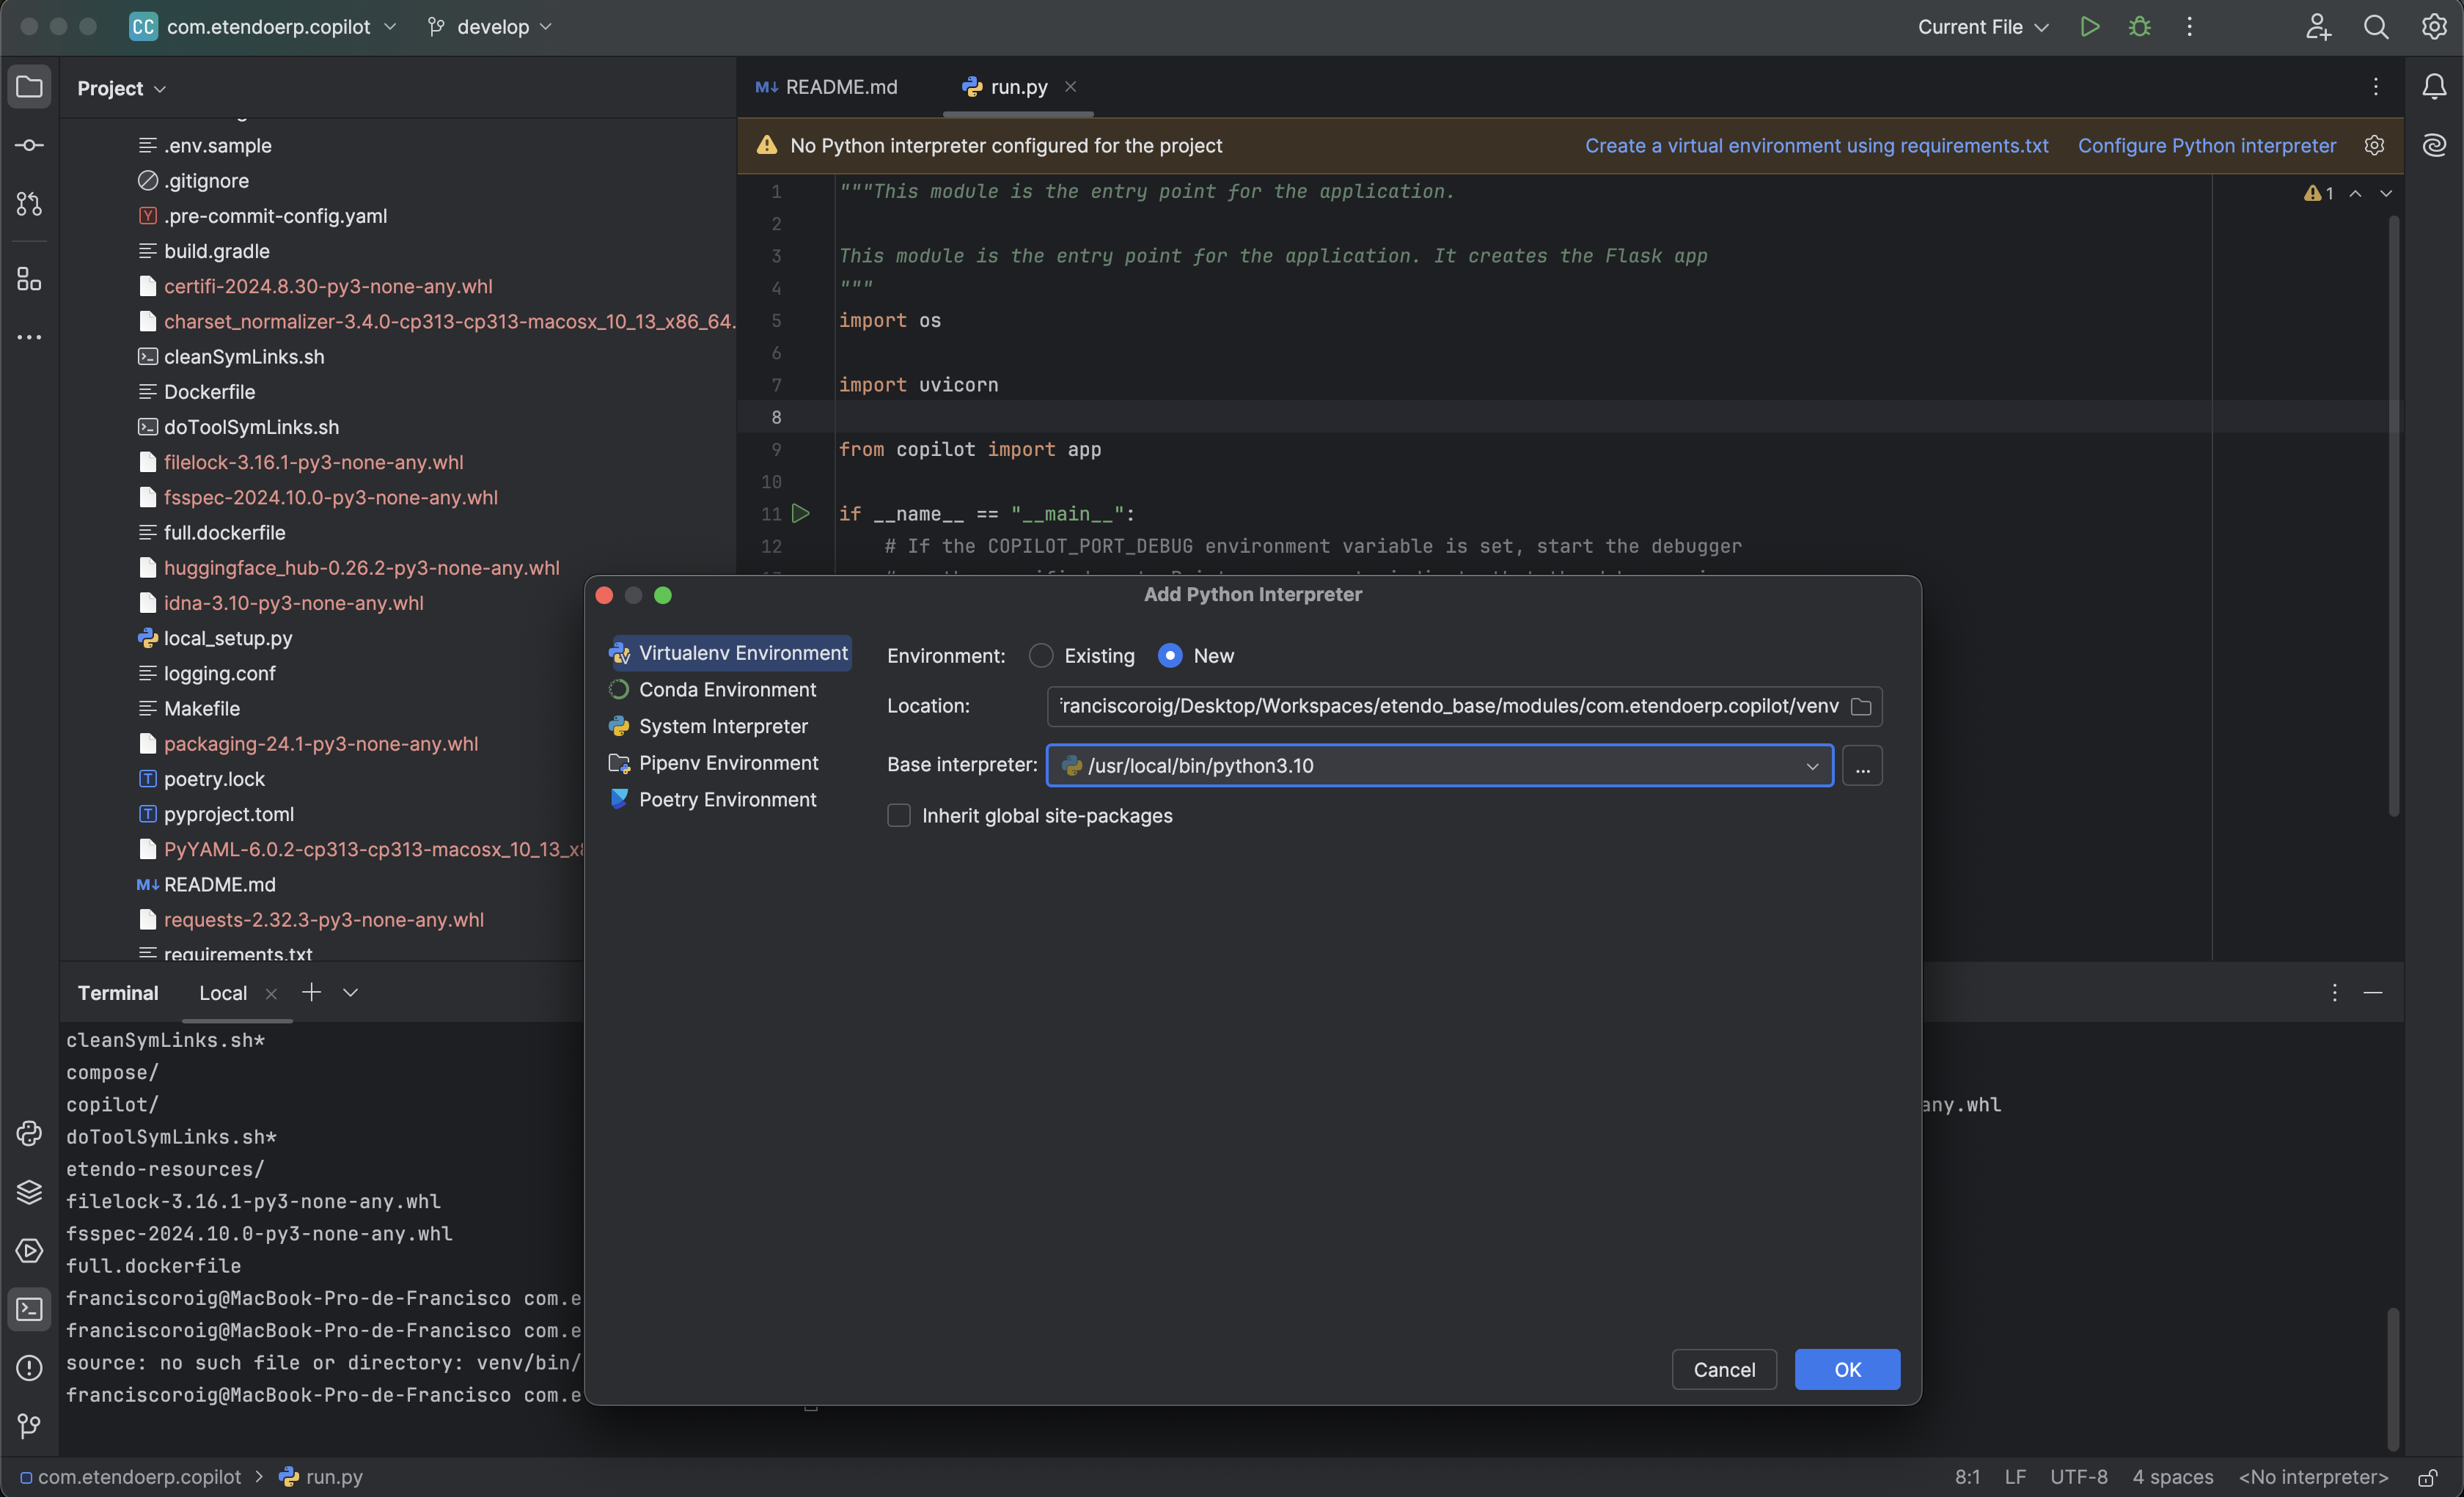Click the Debug bug icon in toolbar
2464x1497 pixels.
(x=2139, y=27)
